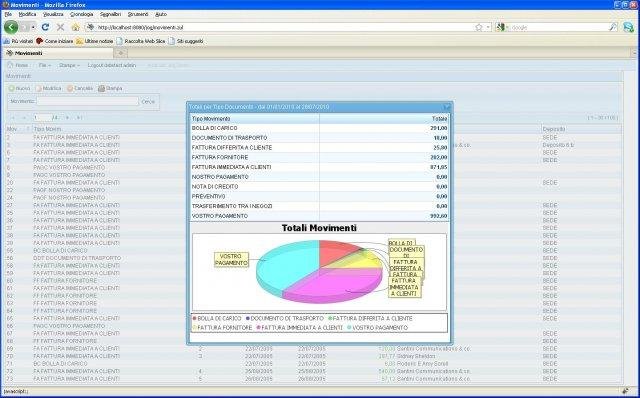
Task: Click the Home button in app toolbar
Action: 18,65
